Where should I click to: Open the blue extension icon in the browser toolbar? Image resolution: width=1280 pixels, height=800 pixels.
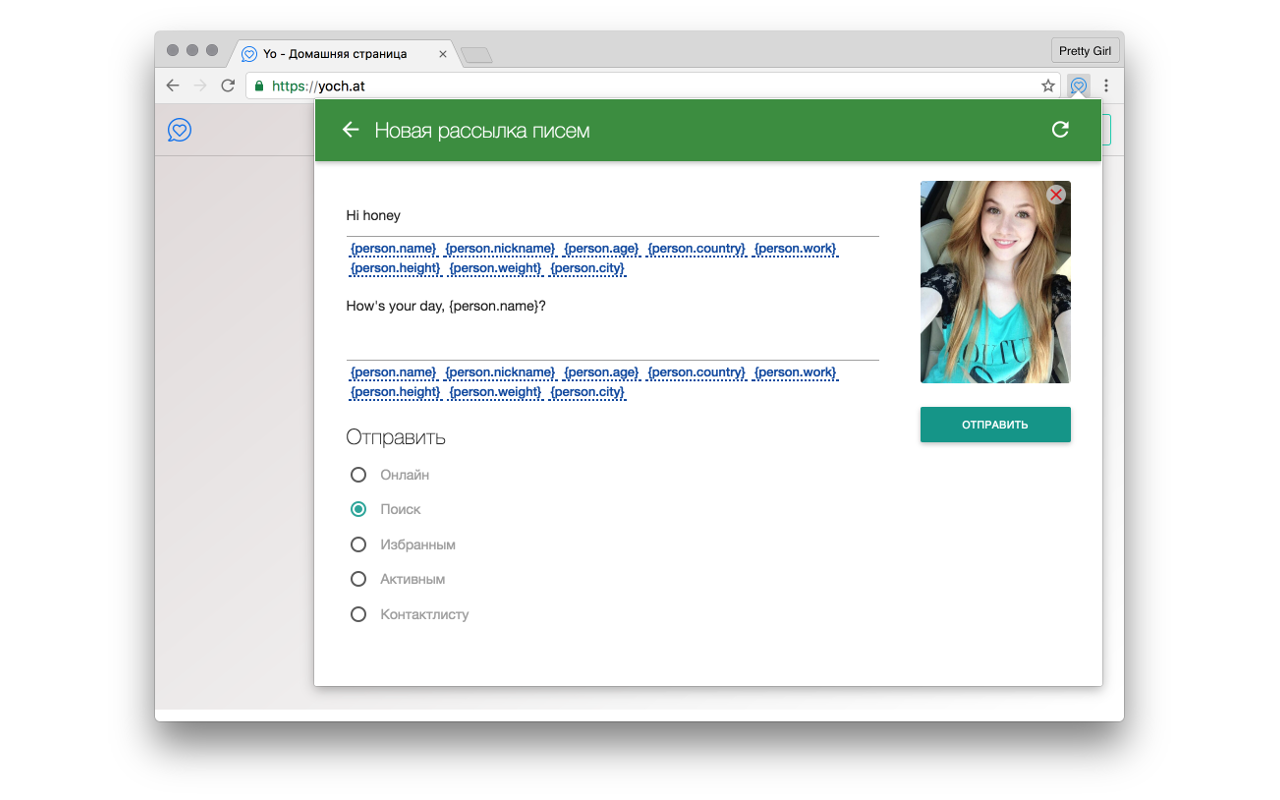[x=1078, y=85]
